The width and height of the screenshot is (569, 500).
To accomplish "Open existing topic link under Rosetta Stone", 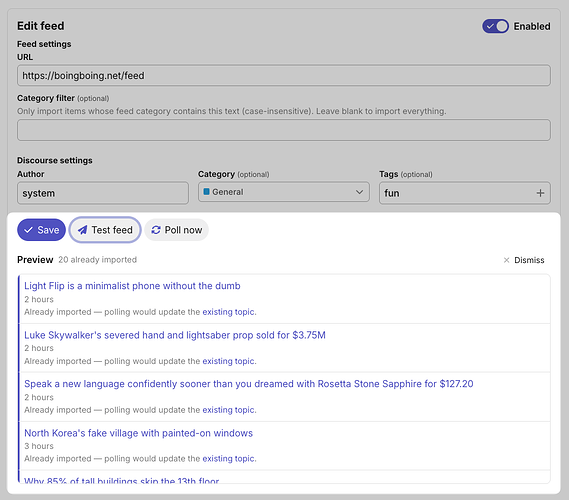I will 228,410.
